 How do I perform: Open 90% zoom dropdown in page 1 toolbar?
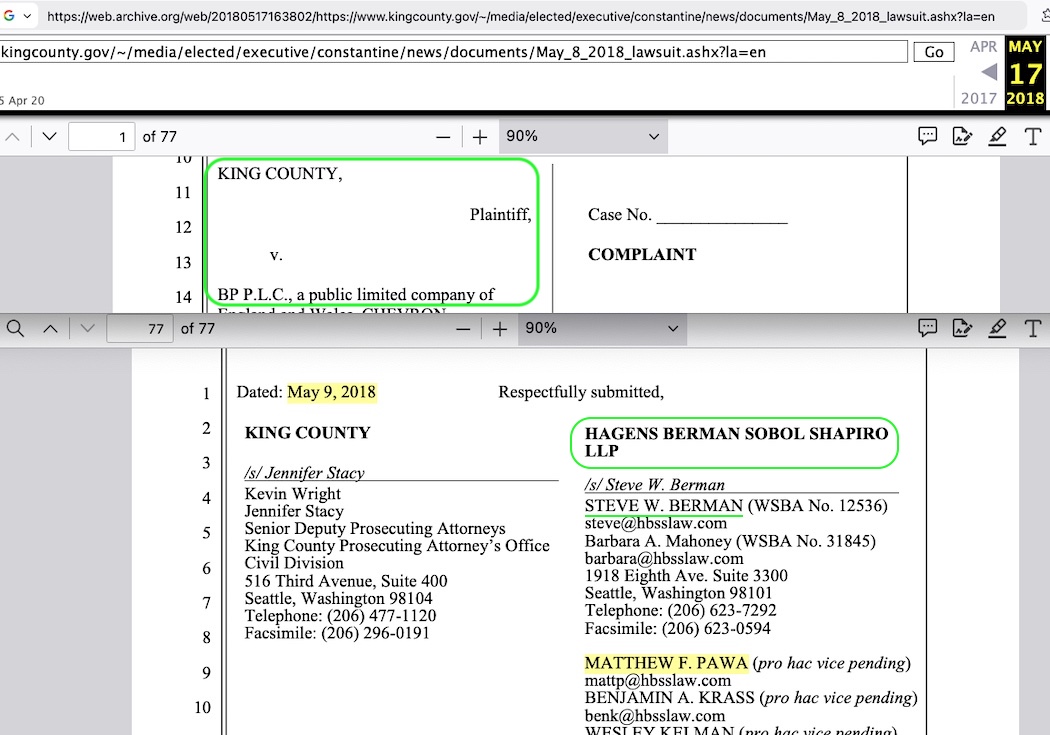pyautogui.click(x=583, y=137)
